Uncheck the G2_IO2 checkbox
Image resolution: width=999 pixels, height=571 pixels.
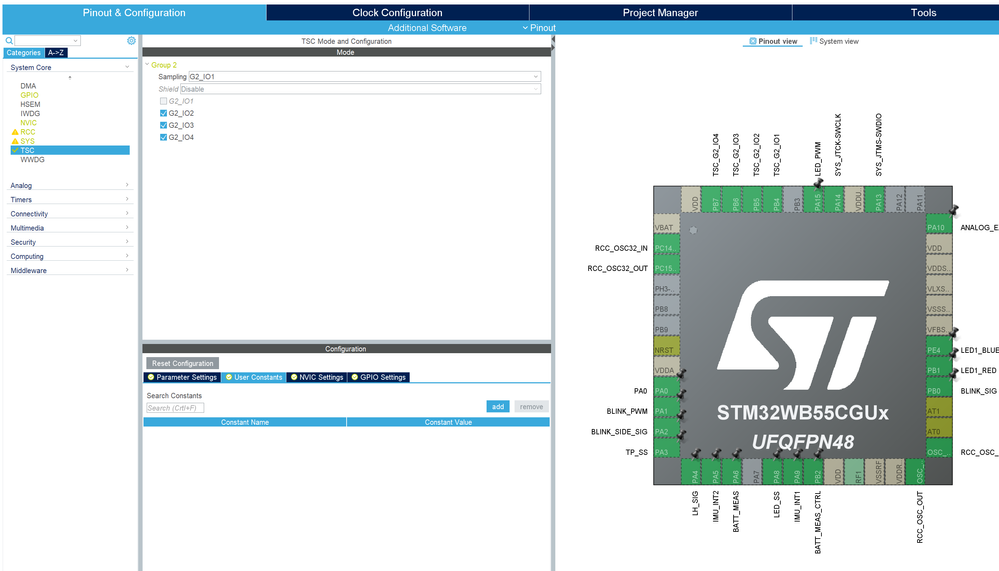click(163, 113)
